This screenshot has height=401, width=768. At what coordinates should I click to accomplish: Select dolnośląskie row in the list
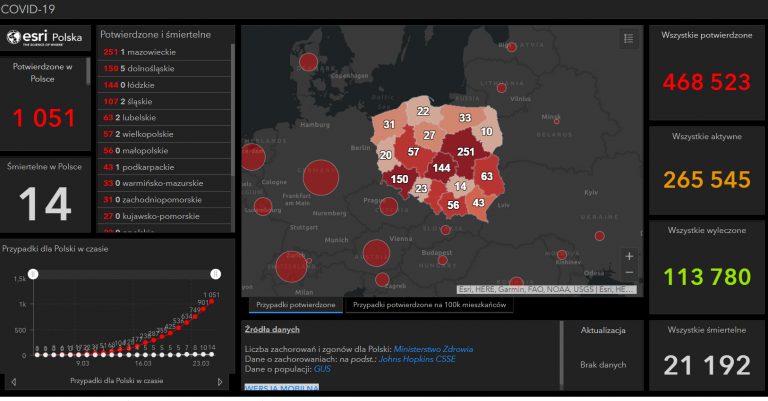pyautogui.click(x=164, y=69)
